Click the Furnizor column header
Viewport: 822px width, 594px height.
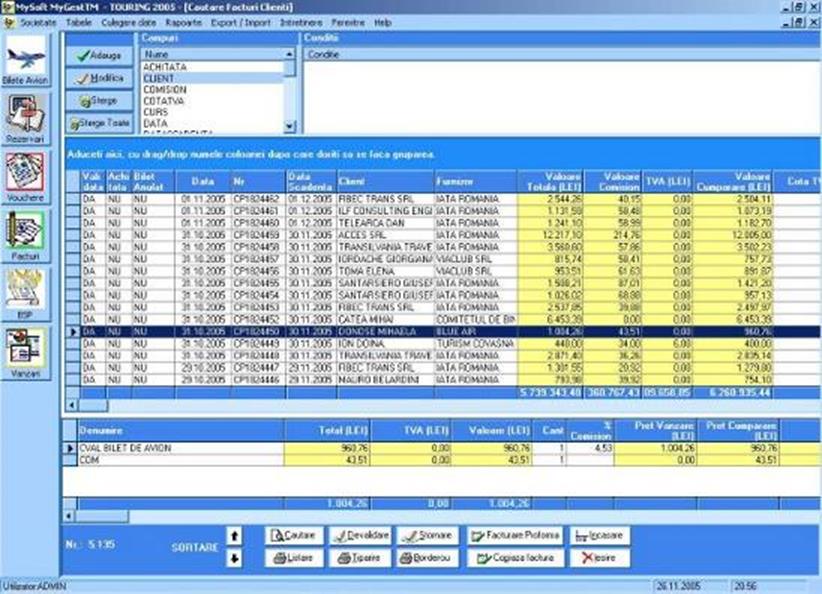tap(475, 181)
